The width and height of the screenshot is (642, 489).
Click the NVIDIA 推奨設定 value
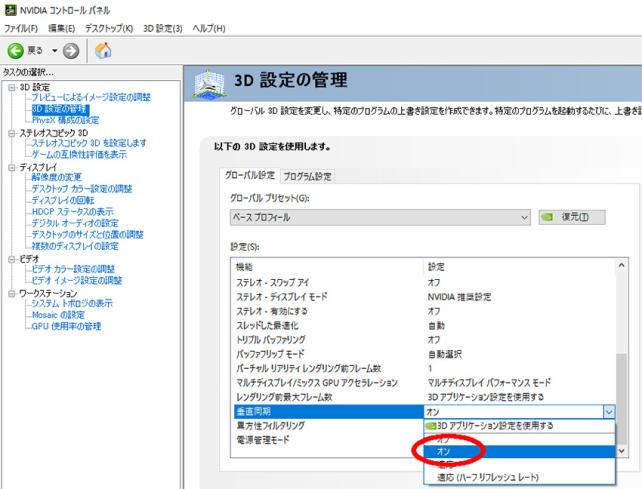(459, 297)
